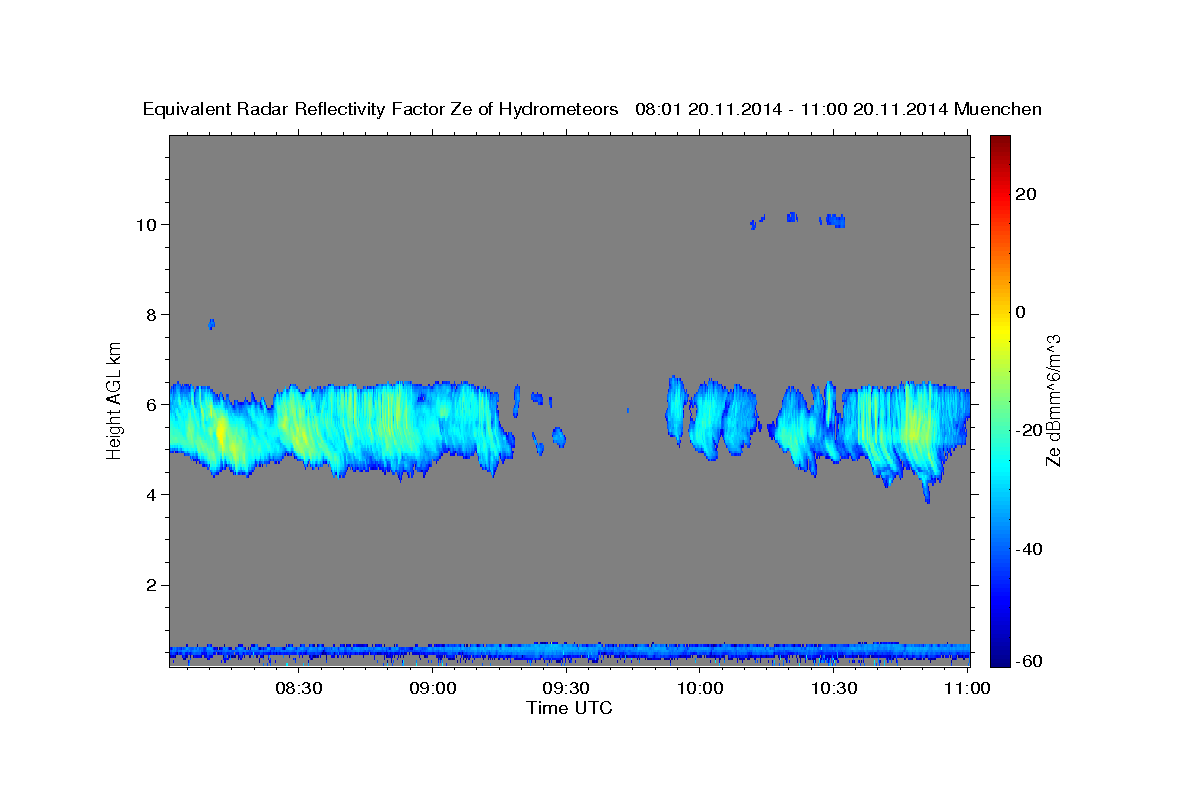
Task: Click the height tick label 4
Action: pos(154,494)
